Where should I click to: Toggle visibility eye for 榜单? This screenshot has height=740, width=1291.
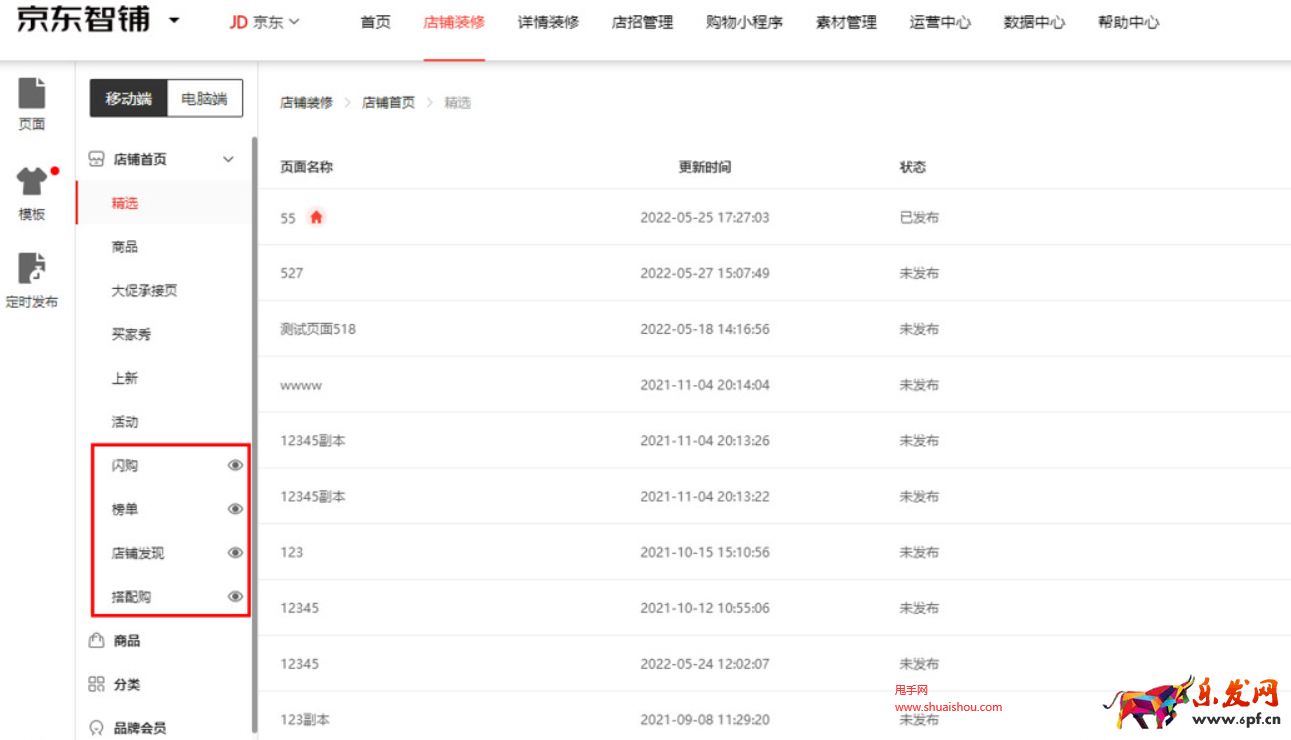pos(236,509)
